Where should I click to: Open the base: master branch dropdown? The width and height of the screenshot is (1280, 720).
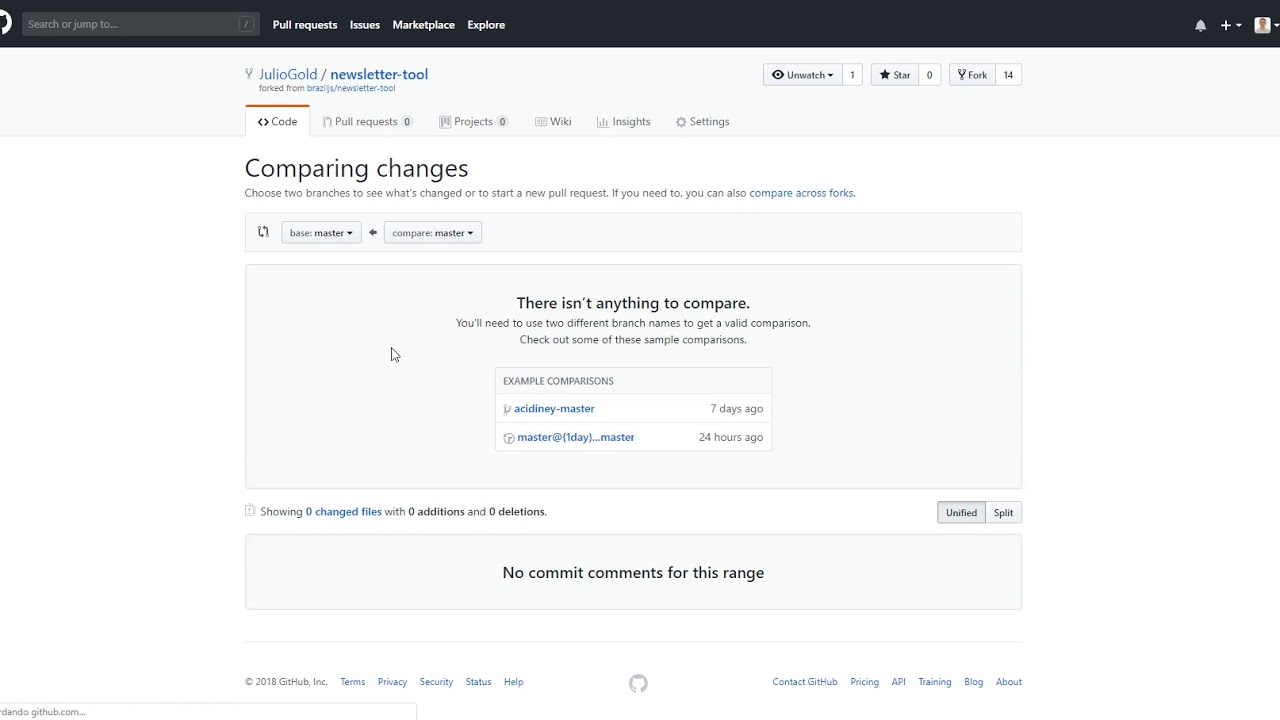(x=321, y=233)
